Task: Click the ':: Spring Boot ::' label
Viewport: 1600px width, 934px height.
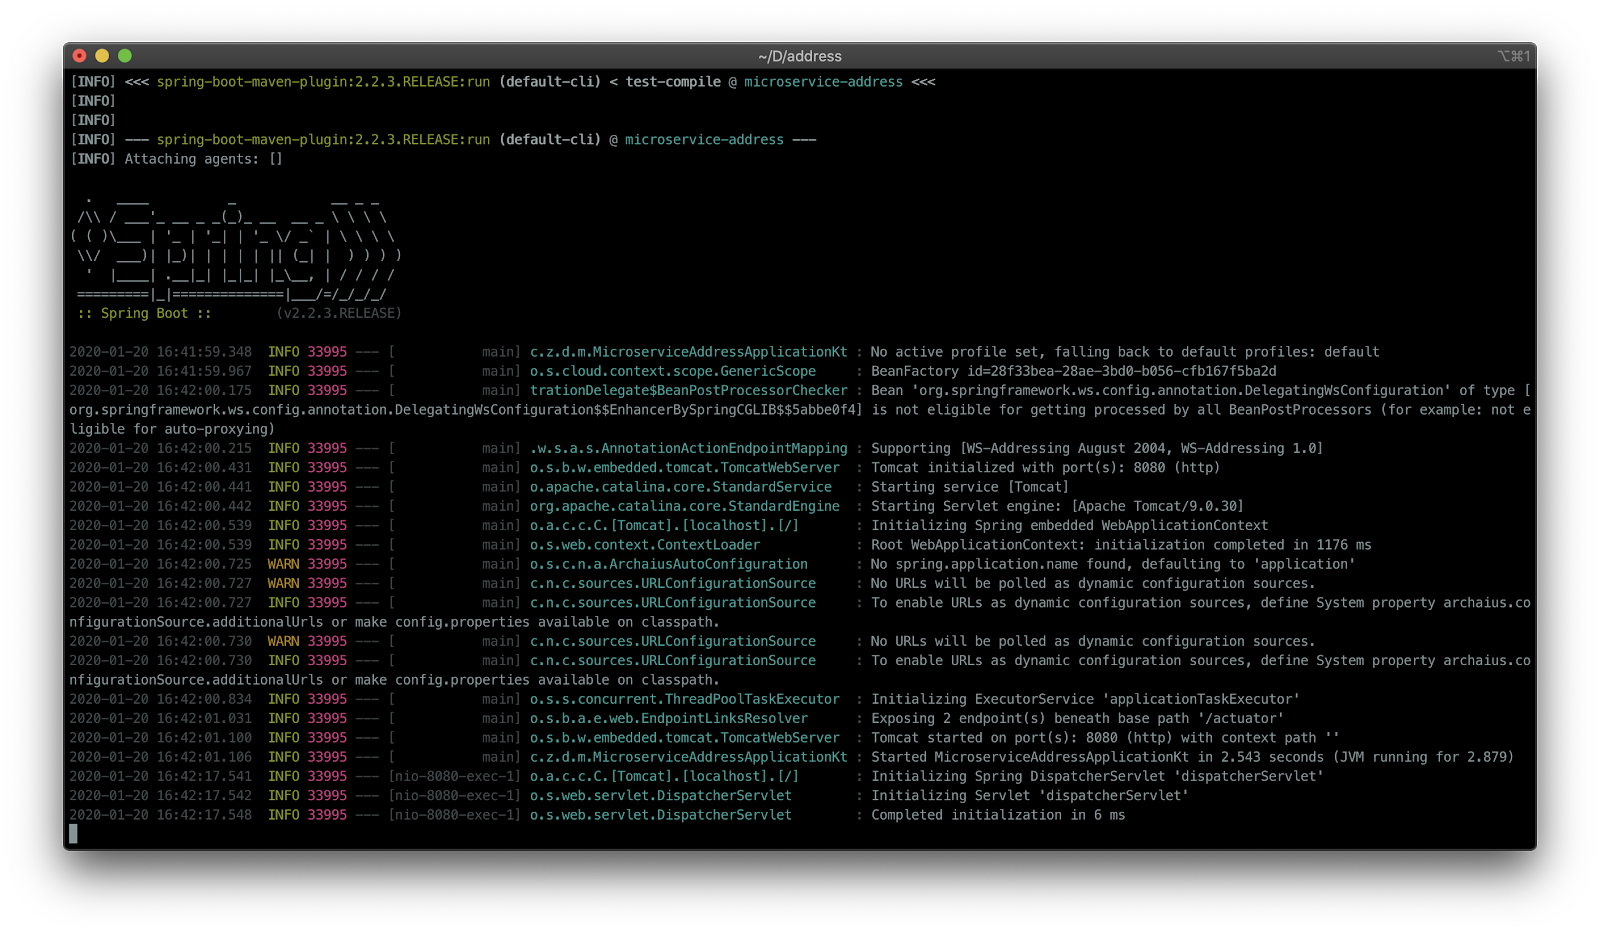Action: [144, 313]
